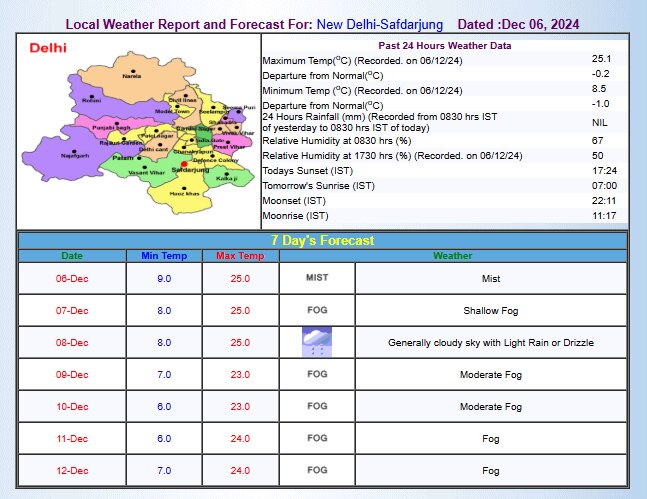Click the MIST icon for 06-Dec

316,278
